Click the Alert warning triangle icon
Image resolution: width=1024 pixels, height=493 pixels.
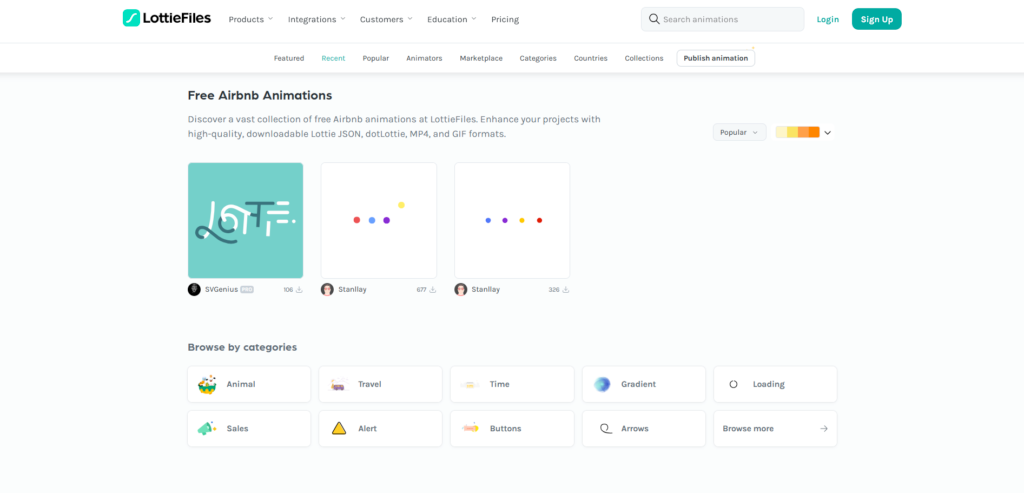pos(339,428)
